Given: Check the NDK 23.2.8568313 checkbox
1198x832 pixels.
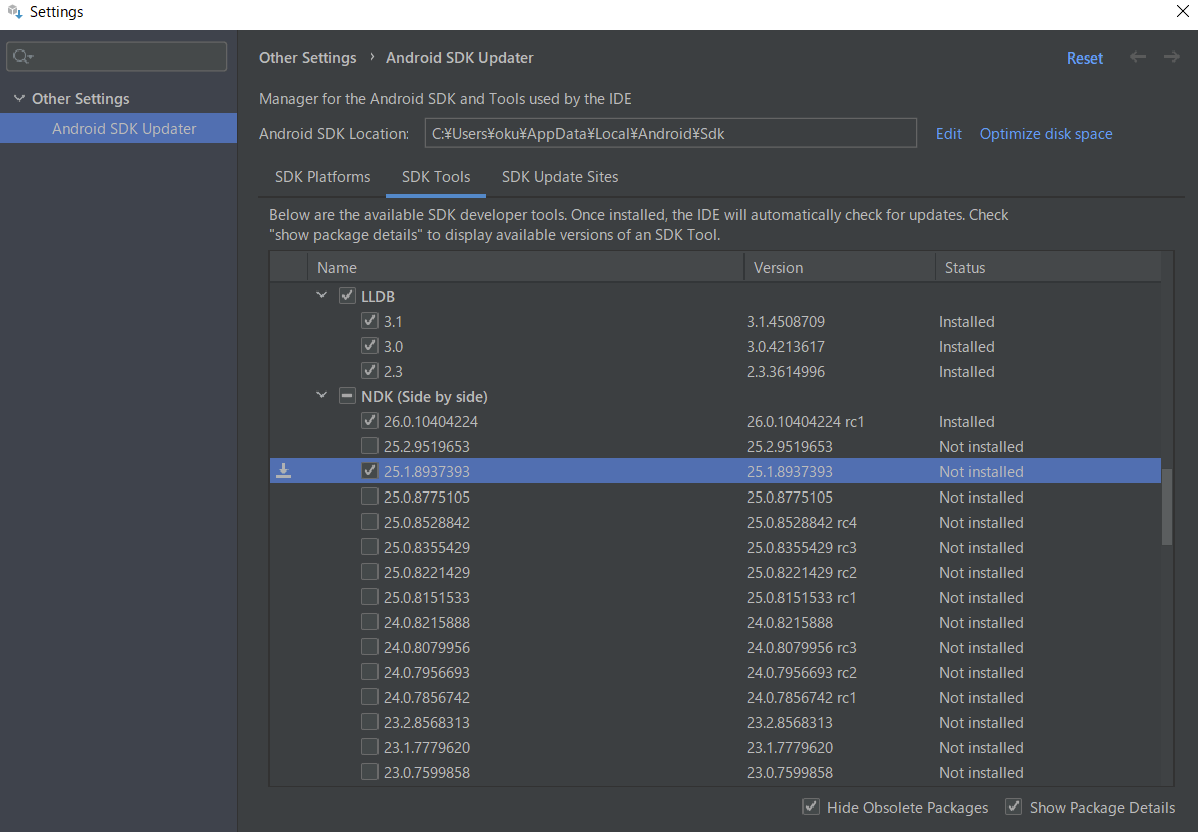Looking at the screenshot, I should [x=370, y=721].
